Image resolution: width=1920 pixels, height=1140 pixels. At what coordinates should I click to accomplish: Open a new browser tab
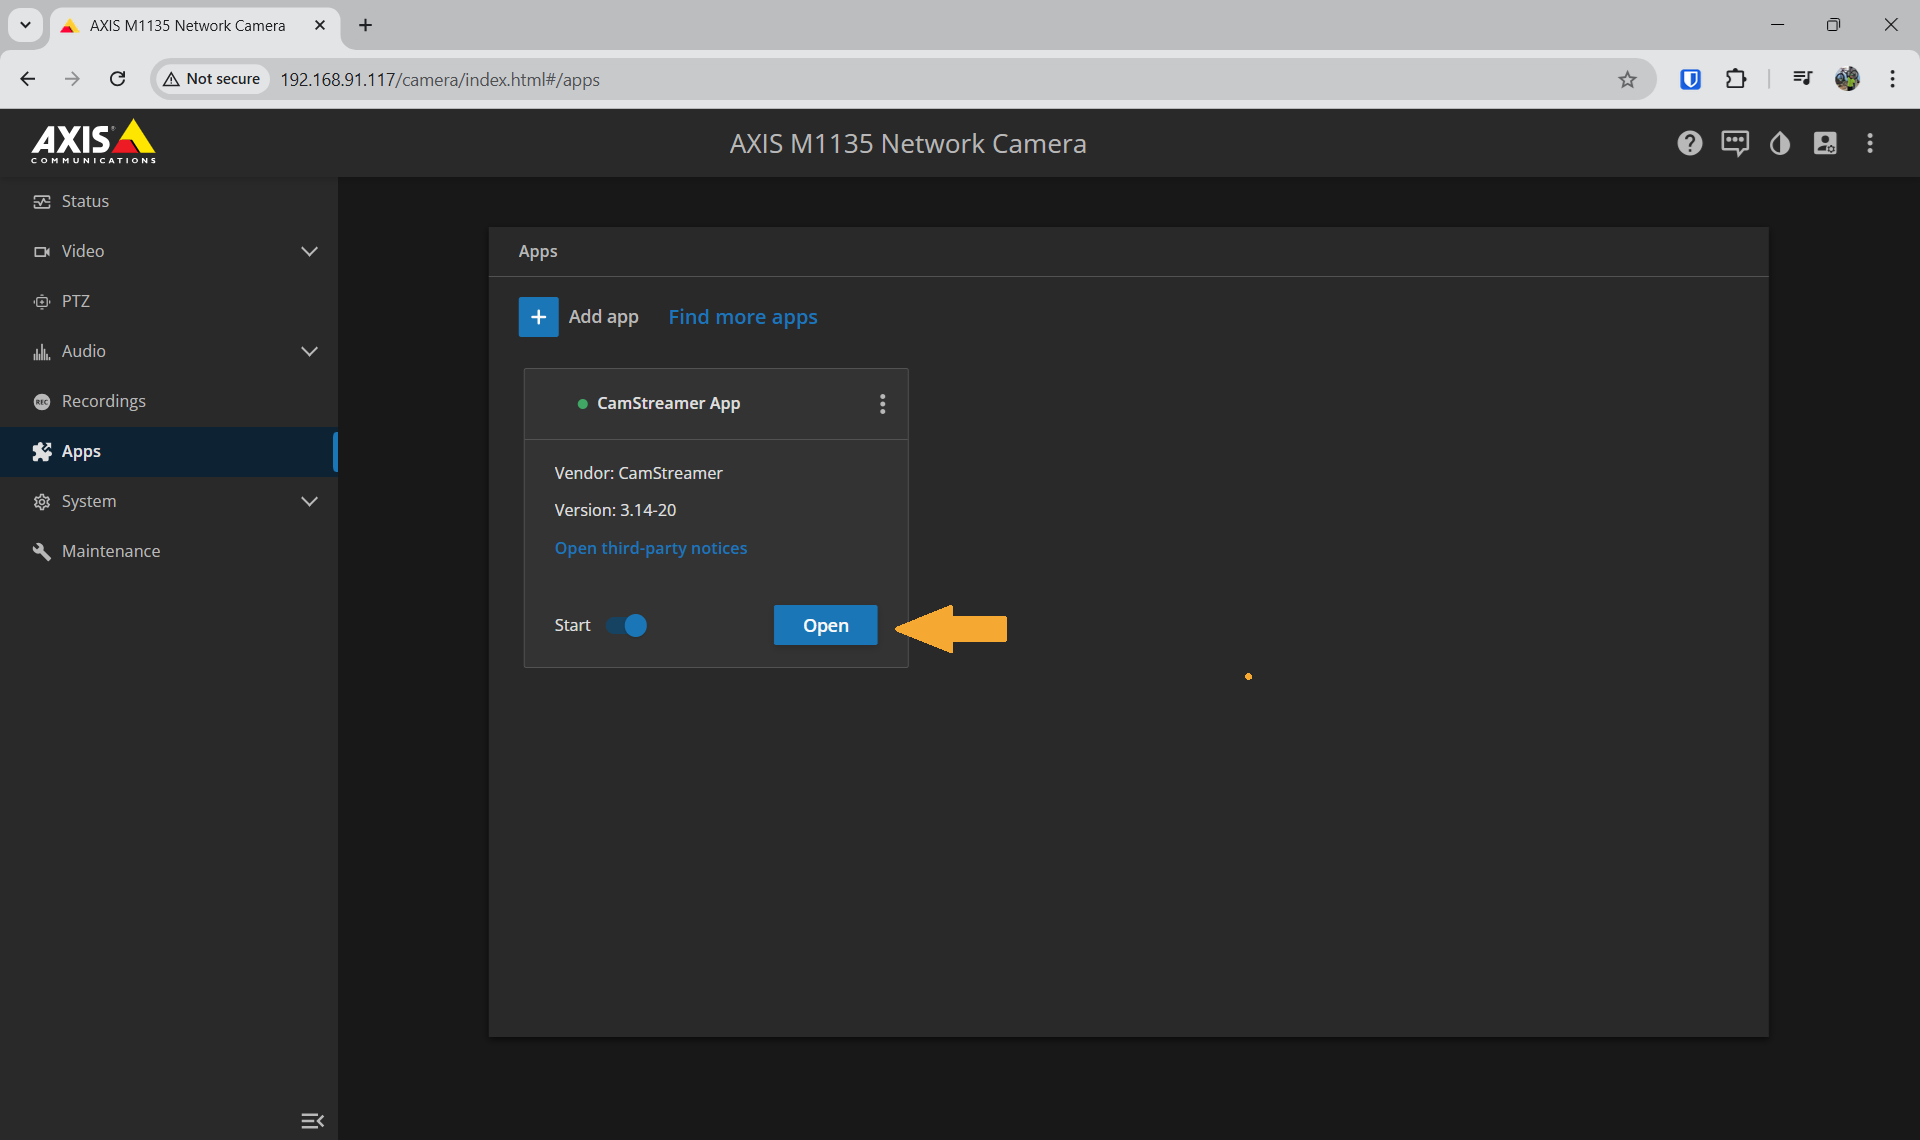(x=365, y=25)
